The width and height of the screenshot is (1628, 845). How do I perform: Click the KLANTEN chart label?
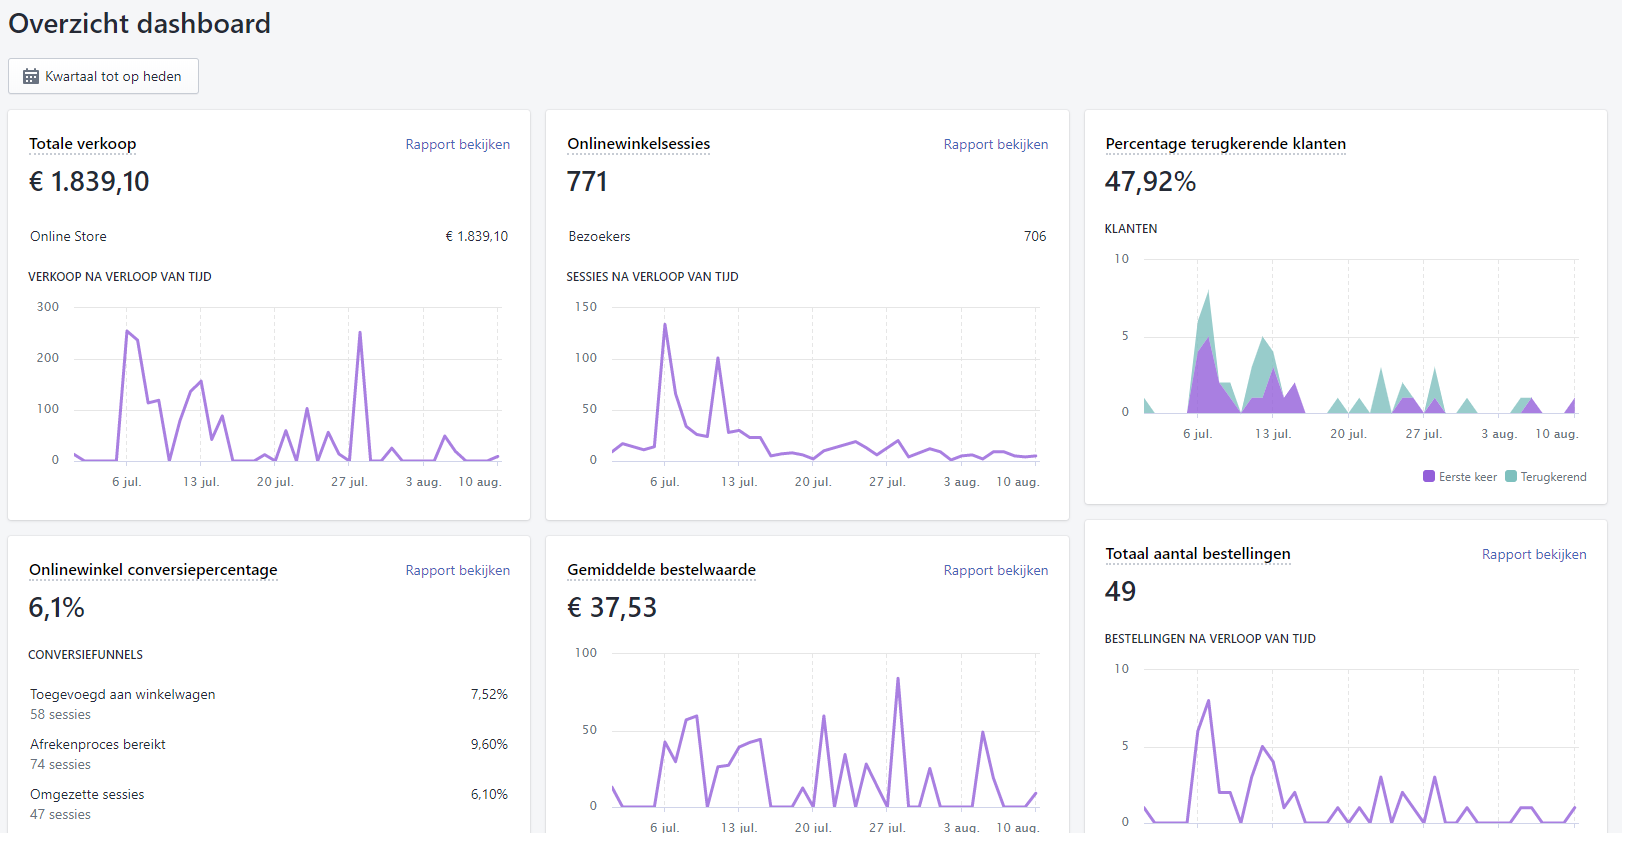point(1131,229)
